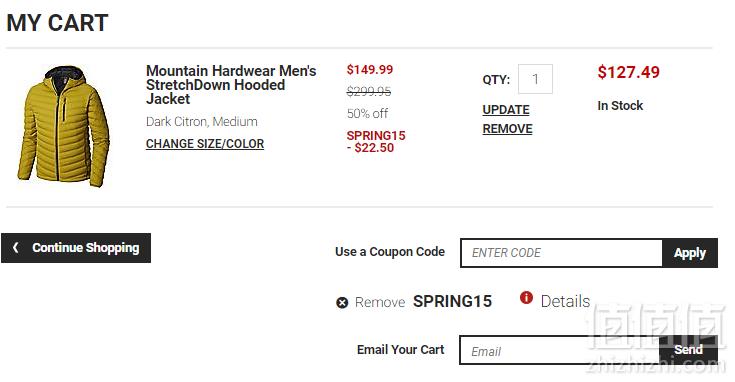This screenshot has width=735, height=382.
Task: Apply the coupon code
Action: coord(690,253)
